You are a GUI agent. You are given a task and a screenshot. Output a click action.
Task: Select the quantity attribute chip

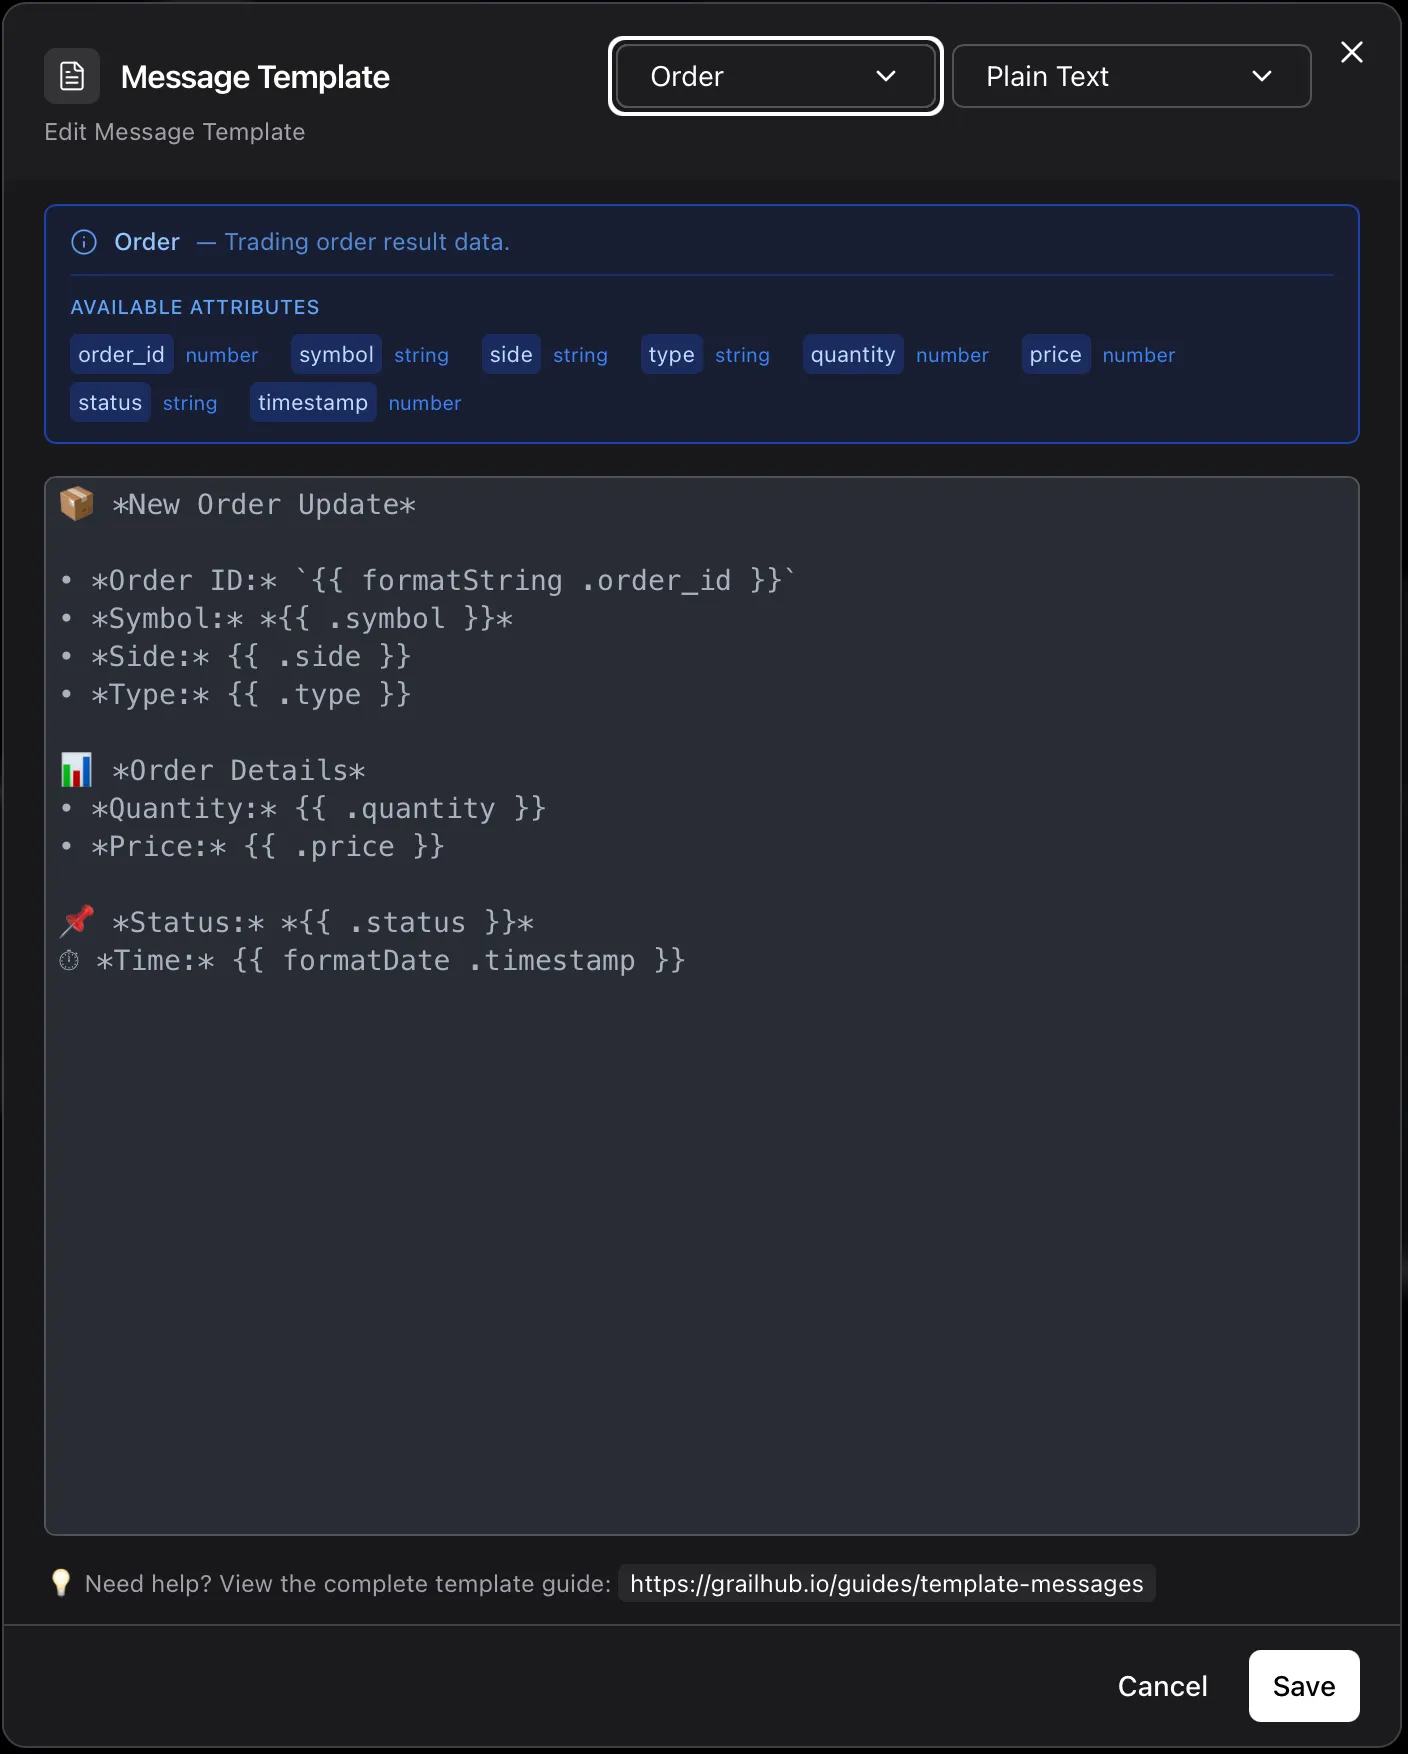[x=852, y=355]
